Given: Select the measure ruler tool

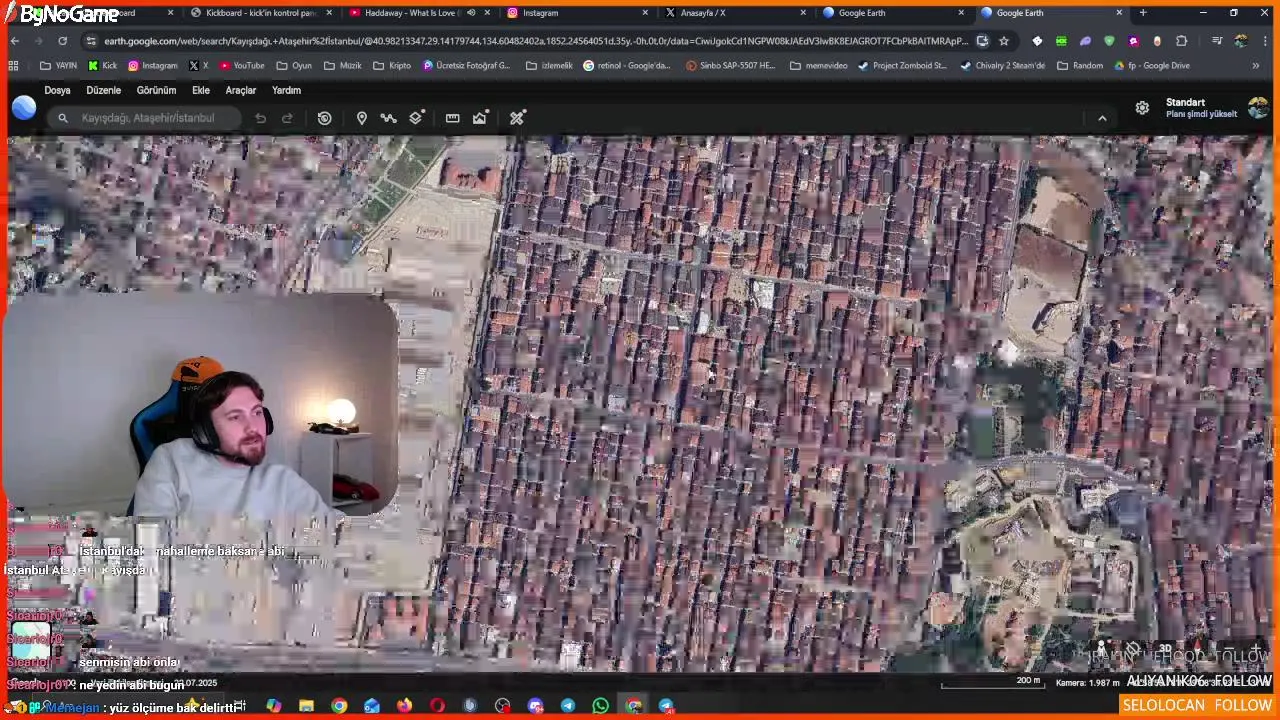Looking at the screenshot, I should point(452,118).
